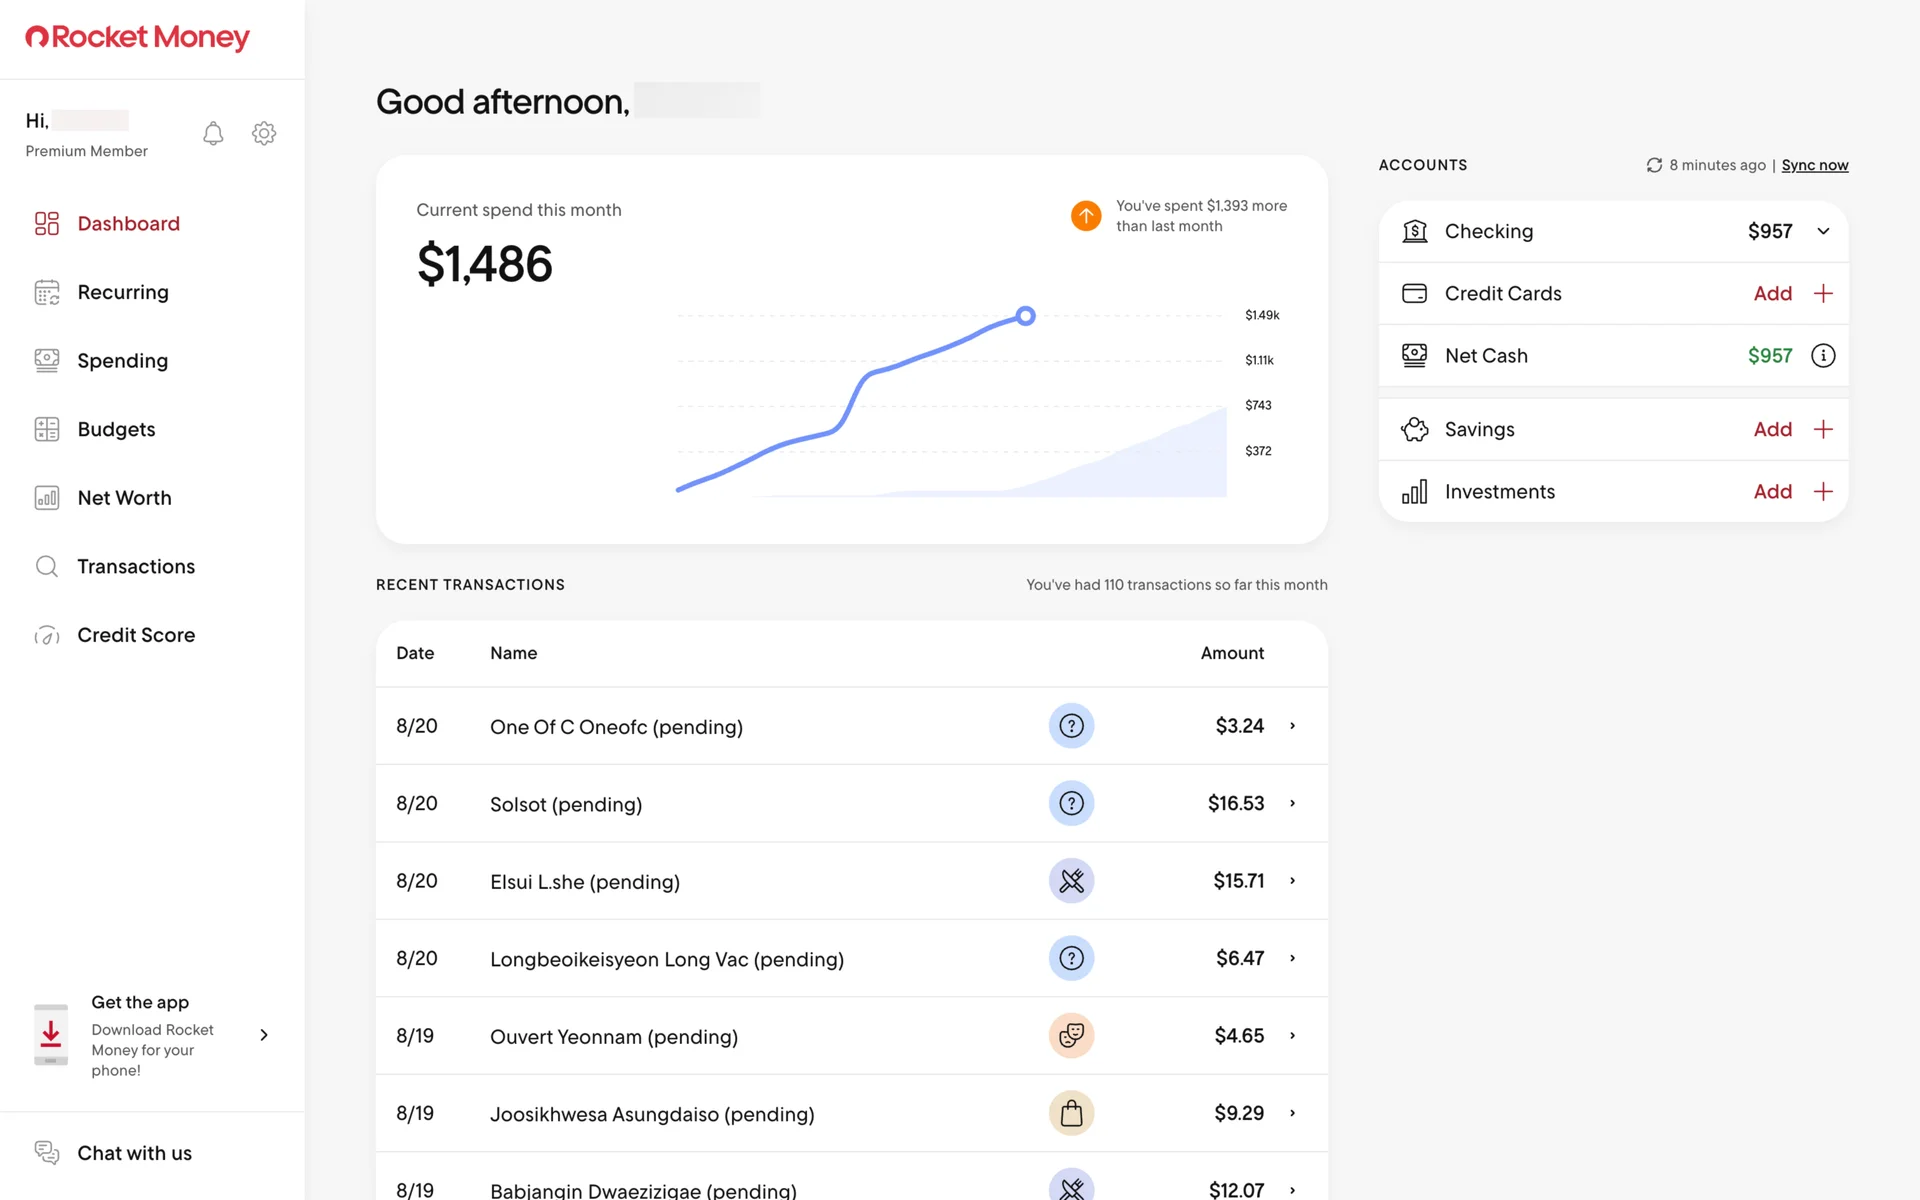Screen dimensions: 1920x1200
Task: Open the Get the app chevron
Action: pyautogui.click(x=264, y=1035)
